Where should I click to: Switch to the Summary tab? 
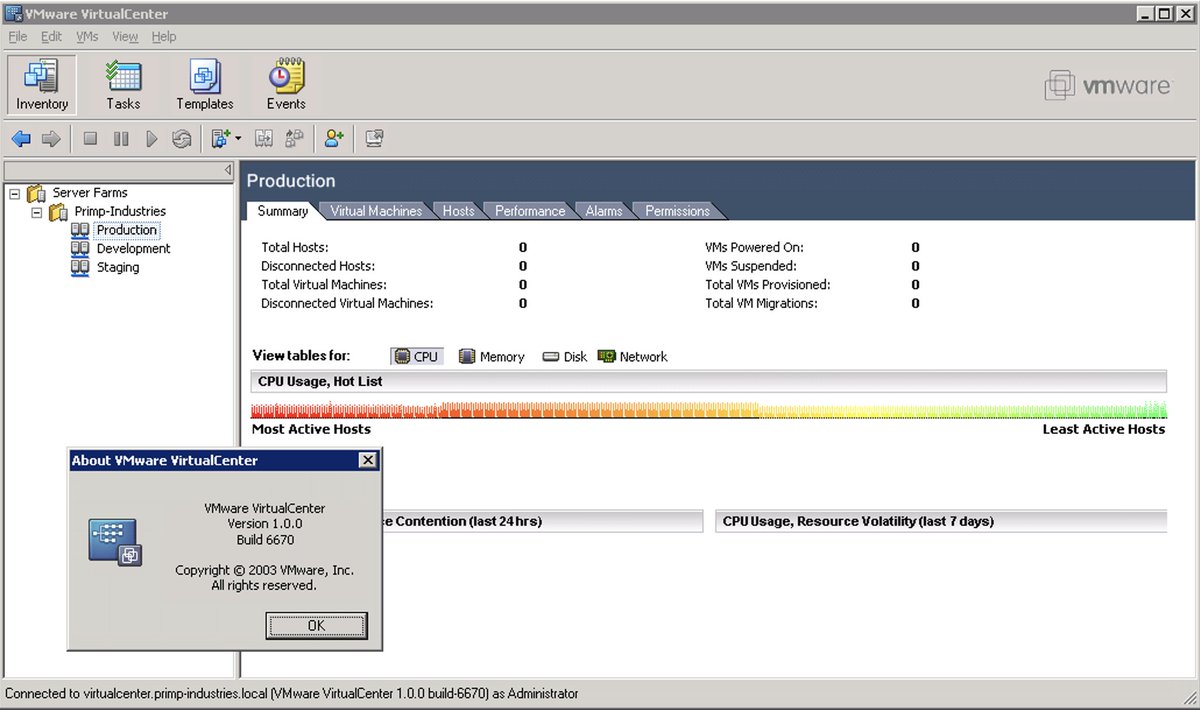point(282,211)
